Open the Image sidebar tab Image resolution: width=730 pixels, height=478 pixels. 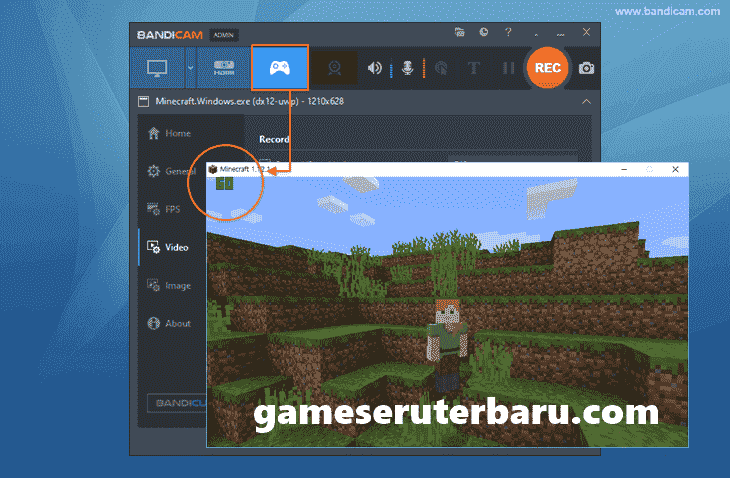click(x=169, y=285)
